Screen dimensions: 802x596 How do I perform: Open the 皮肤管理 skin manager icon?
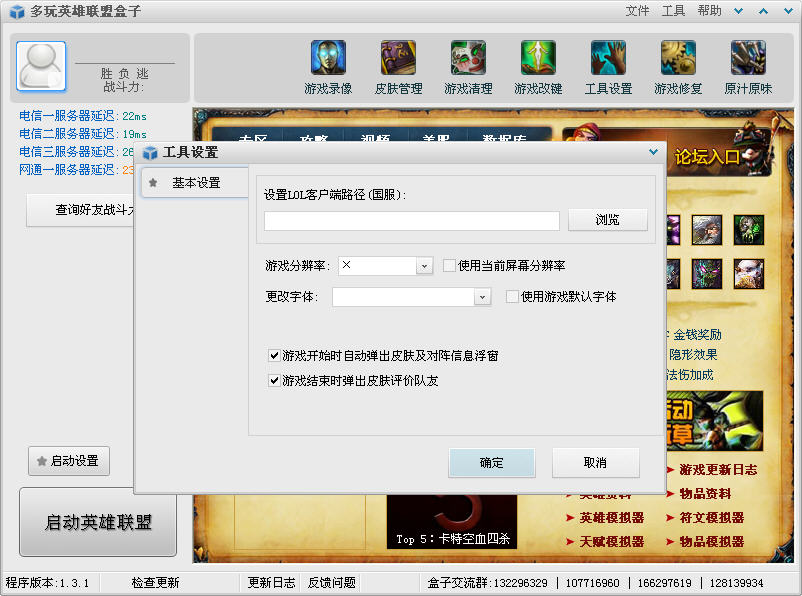(x=398, y=58)
